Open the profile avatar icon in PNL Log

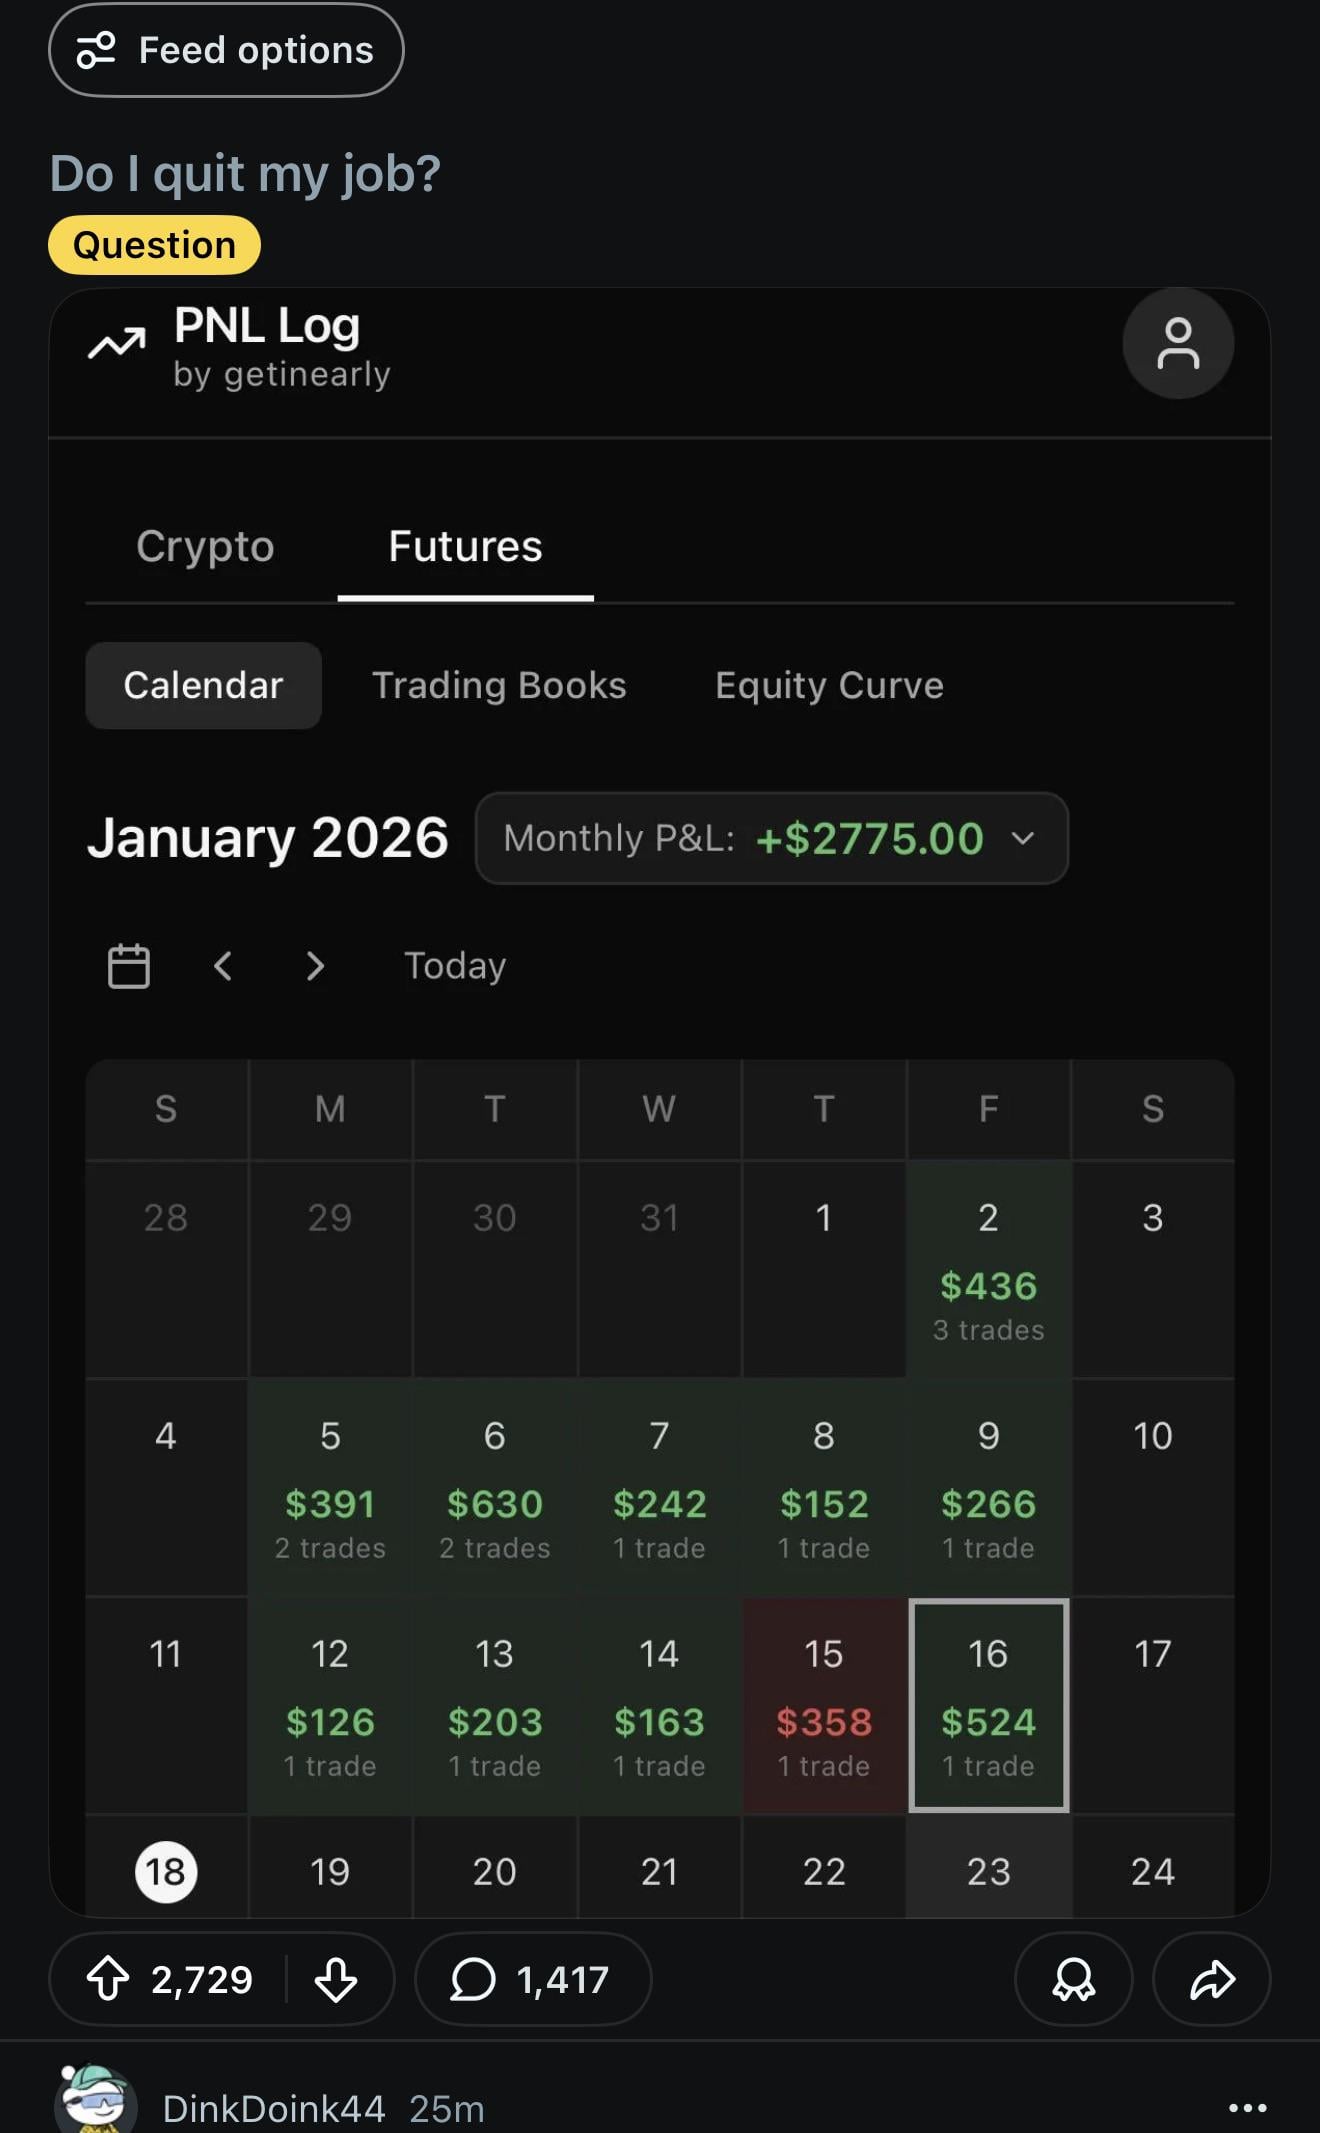(1178, 344)
